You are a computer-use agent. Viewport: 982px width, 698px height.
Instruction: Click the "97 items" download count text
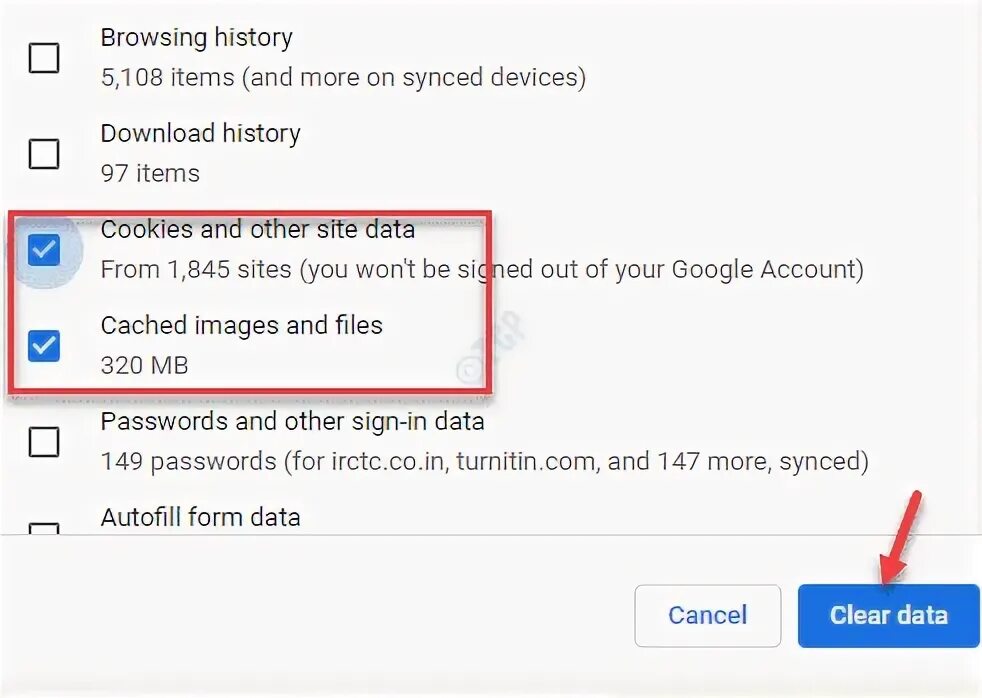coord(150,173)
